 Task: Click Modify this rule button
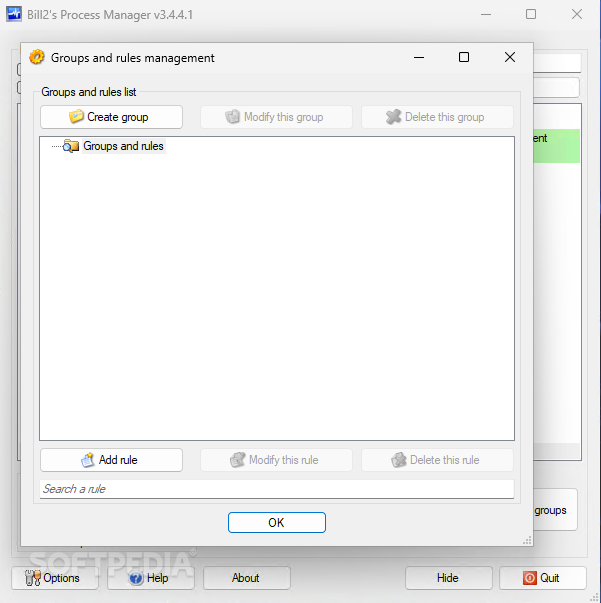pyautogui.click(x=276, y=460)
